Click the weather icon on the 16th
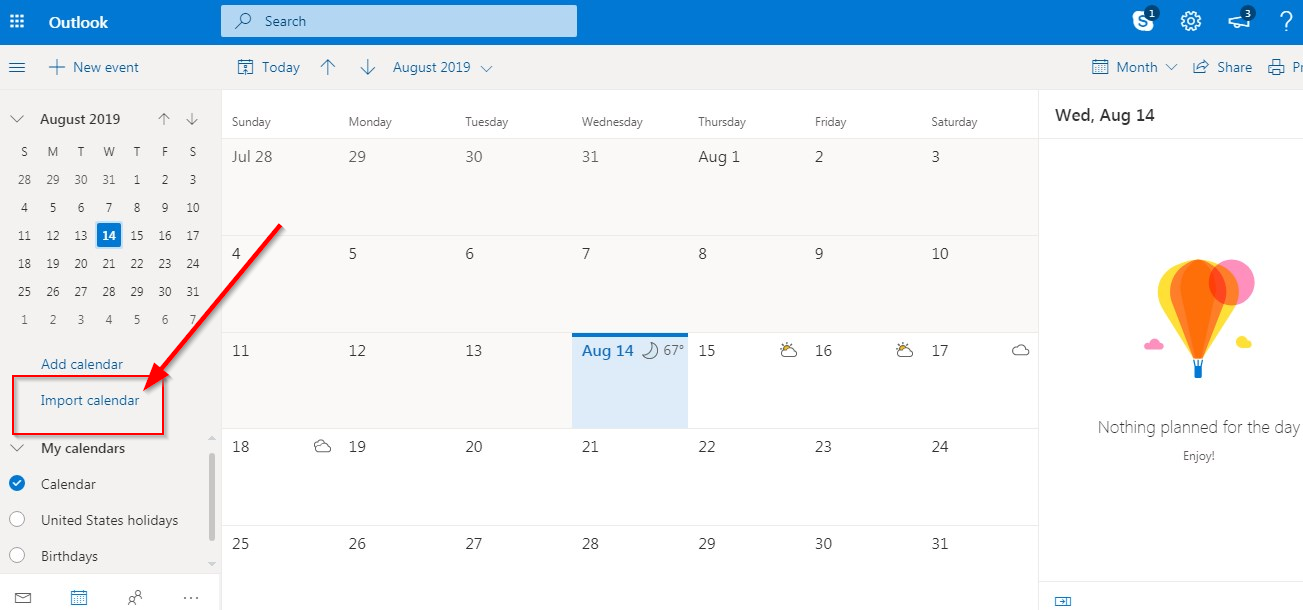The width and height of the screenshot is (1303, 610). click(x=905, y=350)
